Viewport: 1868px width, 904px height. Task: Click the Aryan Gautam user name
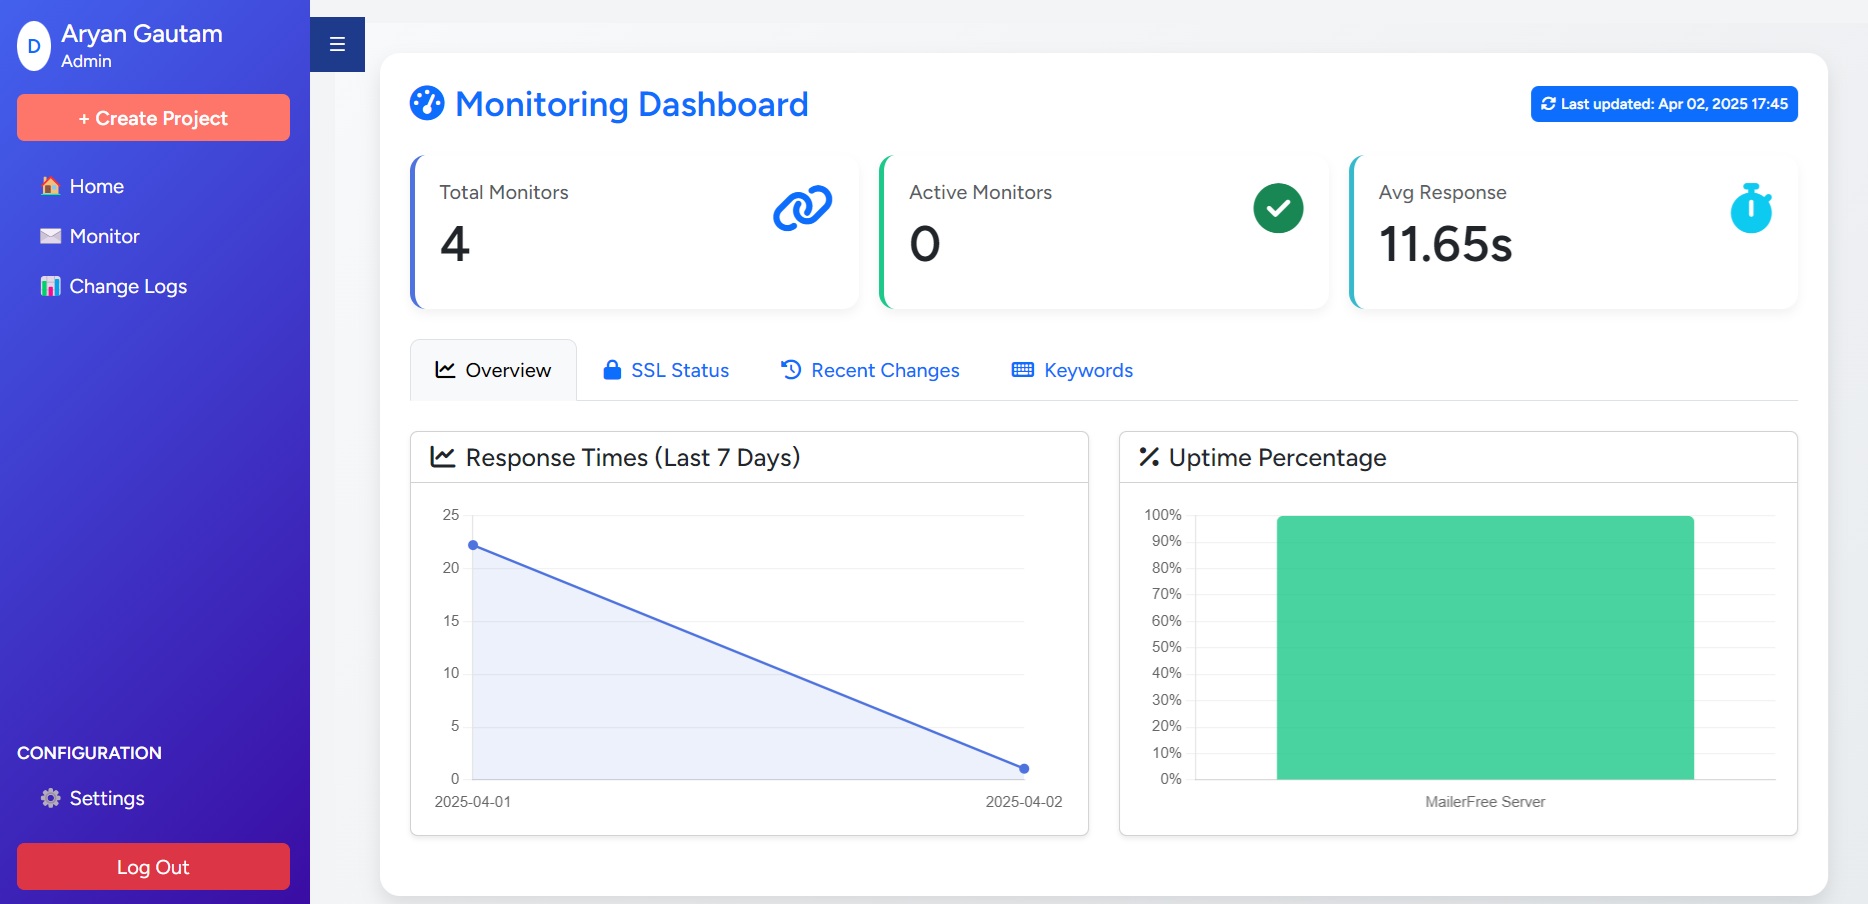pos(142,34)
